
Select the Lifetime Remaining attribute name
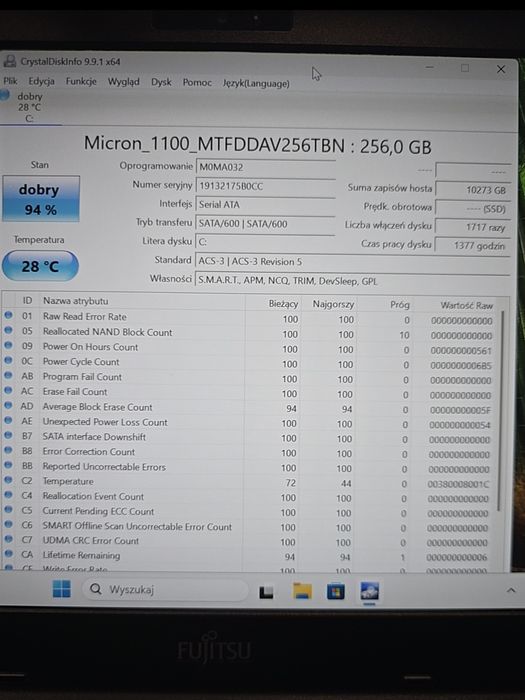(x=81, y=555)
